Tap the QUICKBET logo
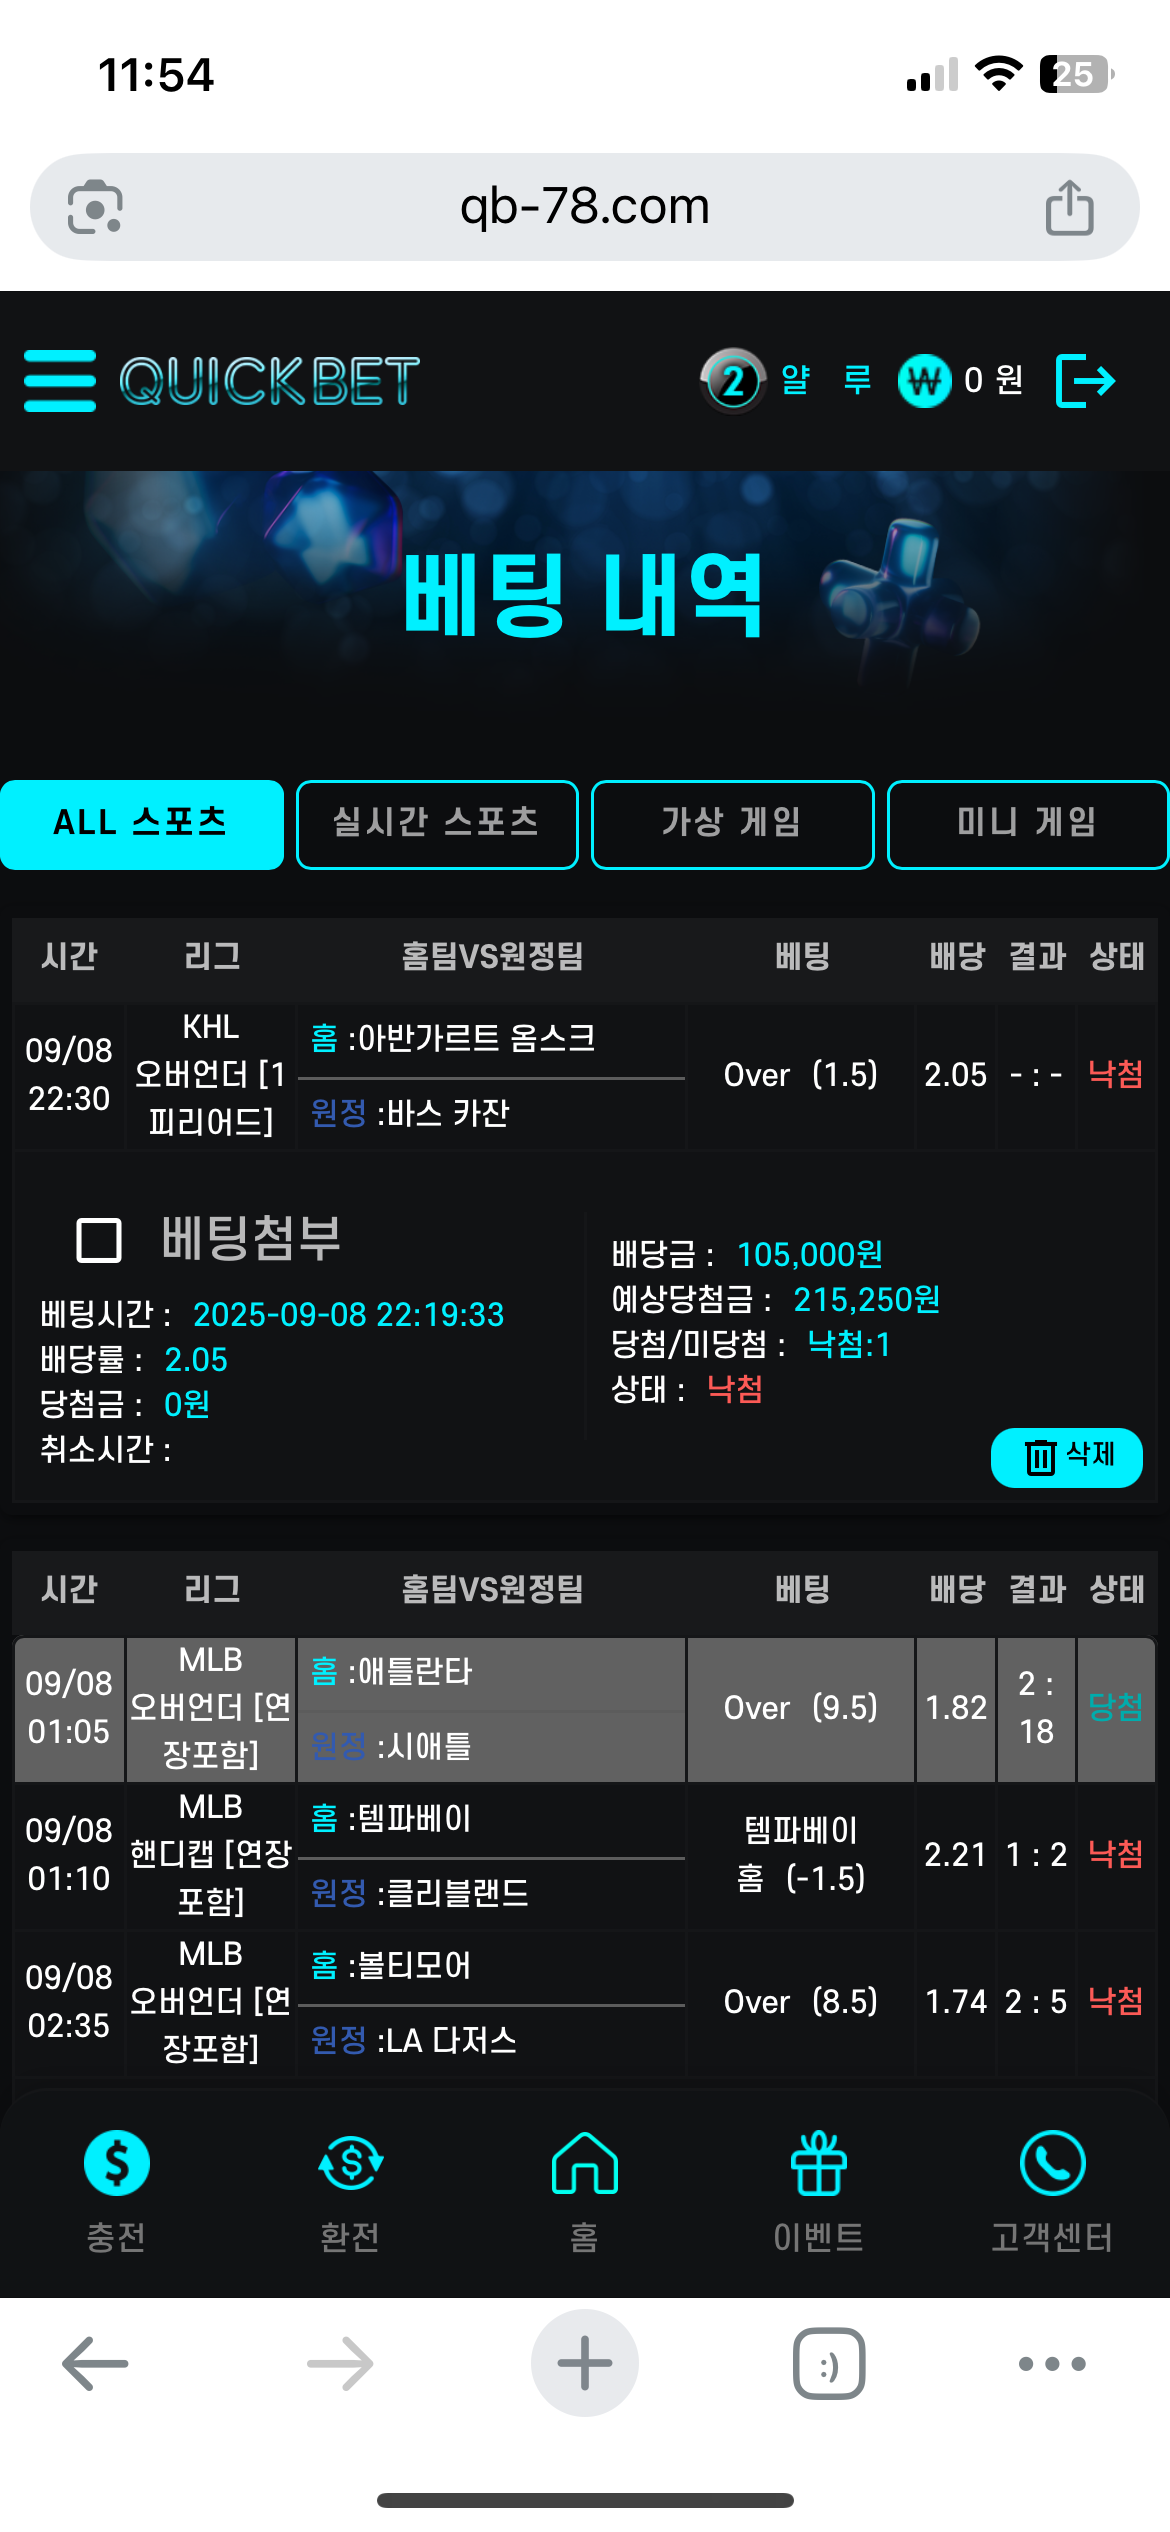This screenshot has height=2532, width=1170. [270, 381]
